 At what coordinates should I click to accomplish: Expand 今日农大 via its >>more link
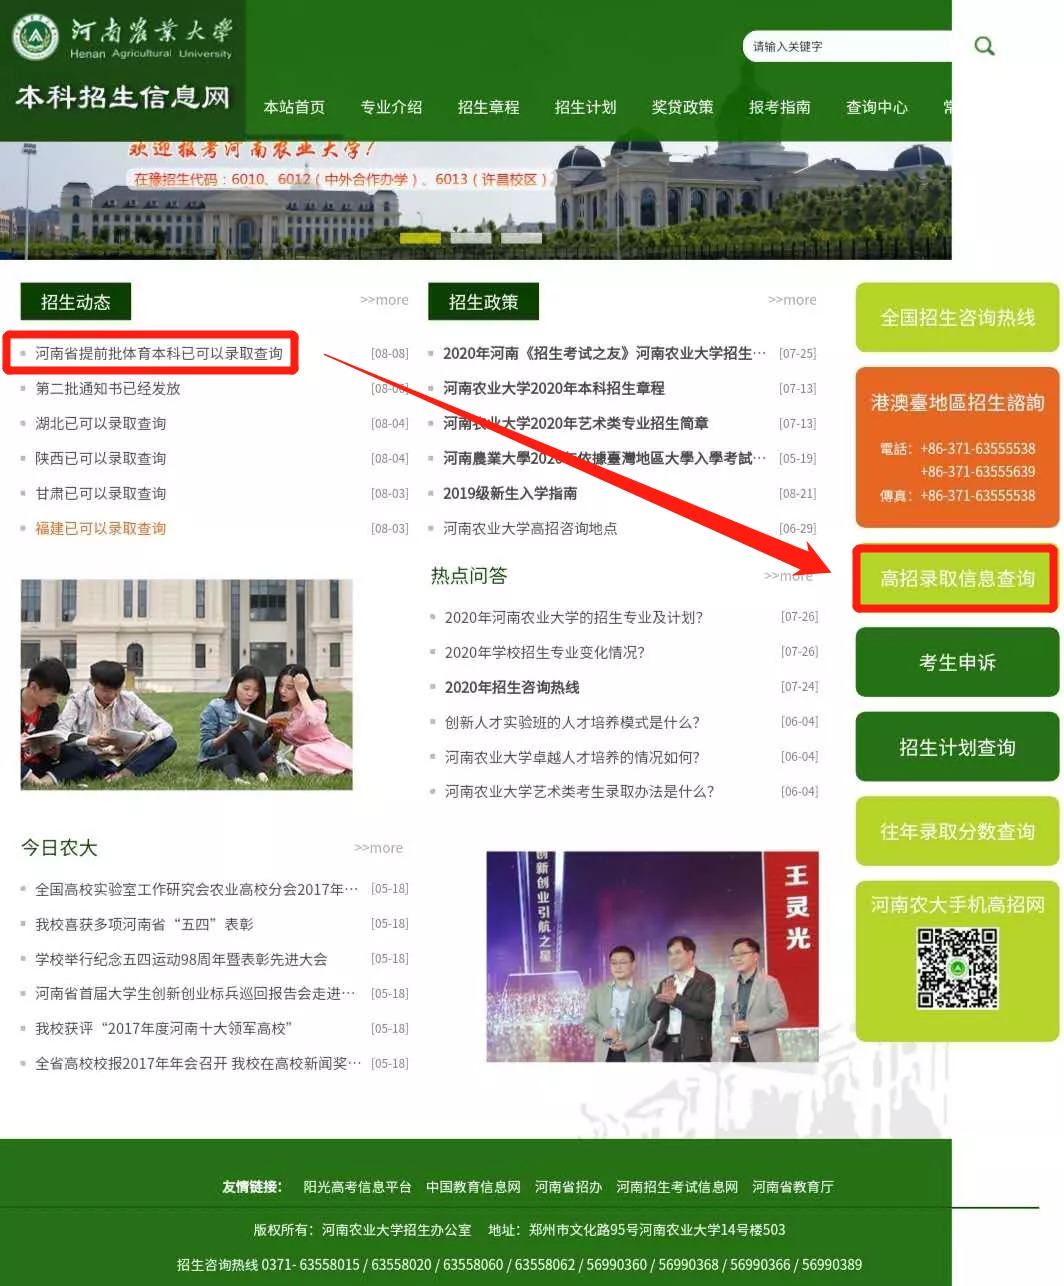(378, 847)
